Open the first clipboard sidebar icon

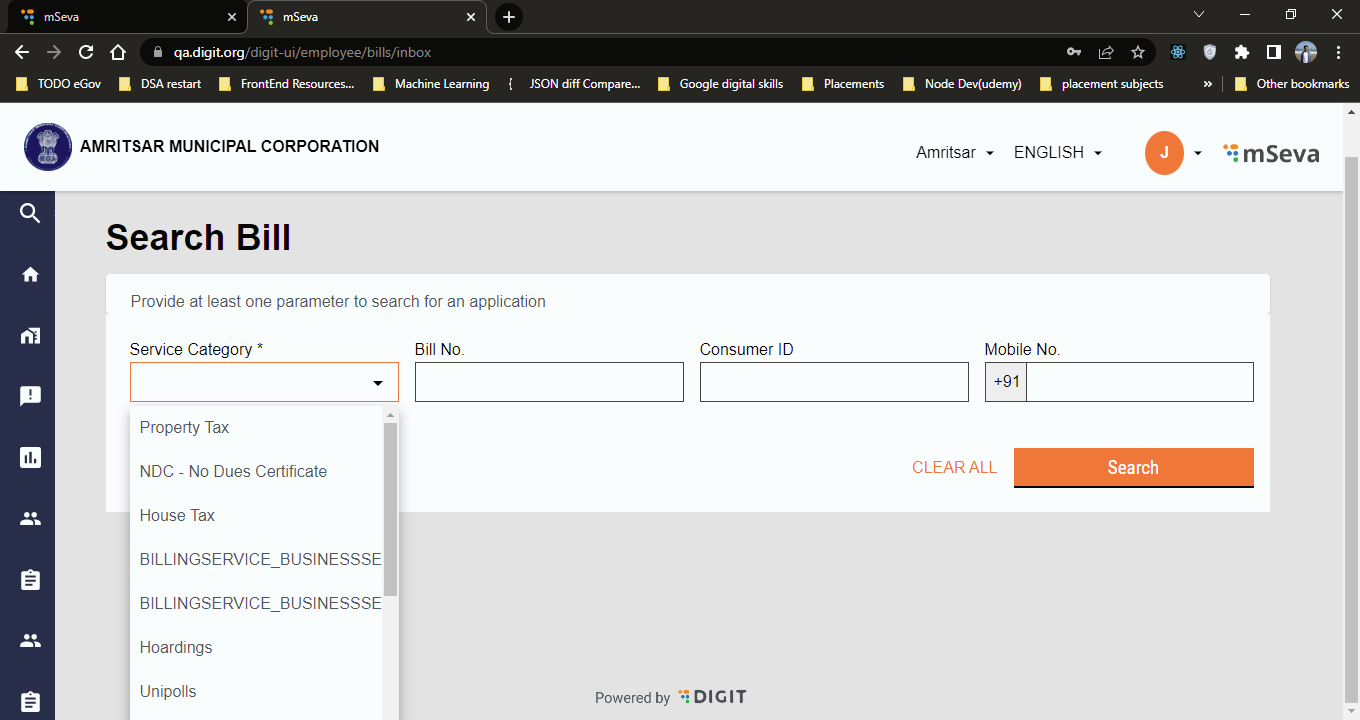point(30,579)
